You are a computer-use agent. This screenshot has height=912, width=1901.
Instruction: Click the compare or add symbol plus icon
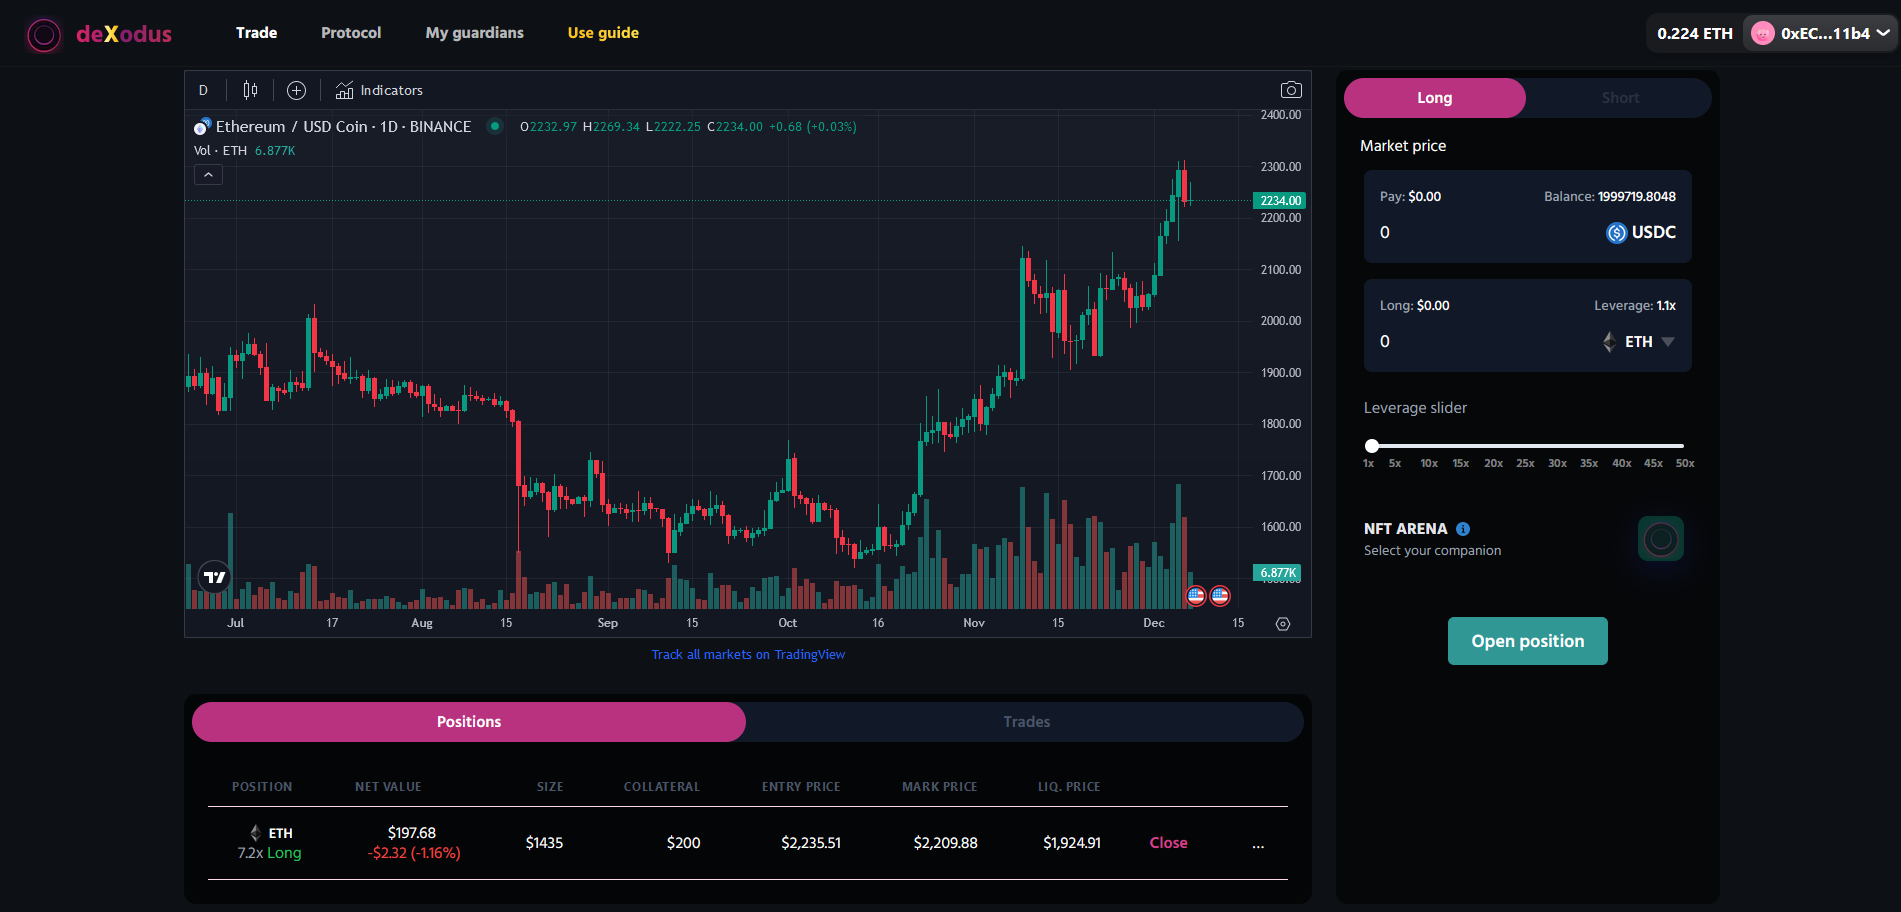[x=296, y=90]
